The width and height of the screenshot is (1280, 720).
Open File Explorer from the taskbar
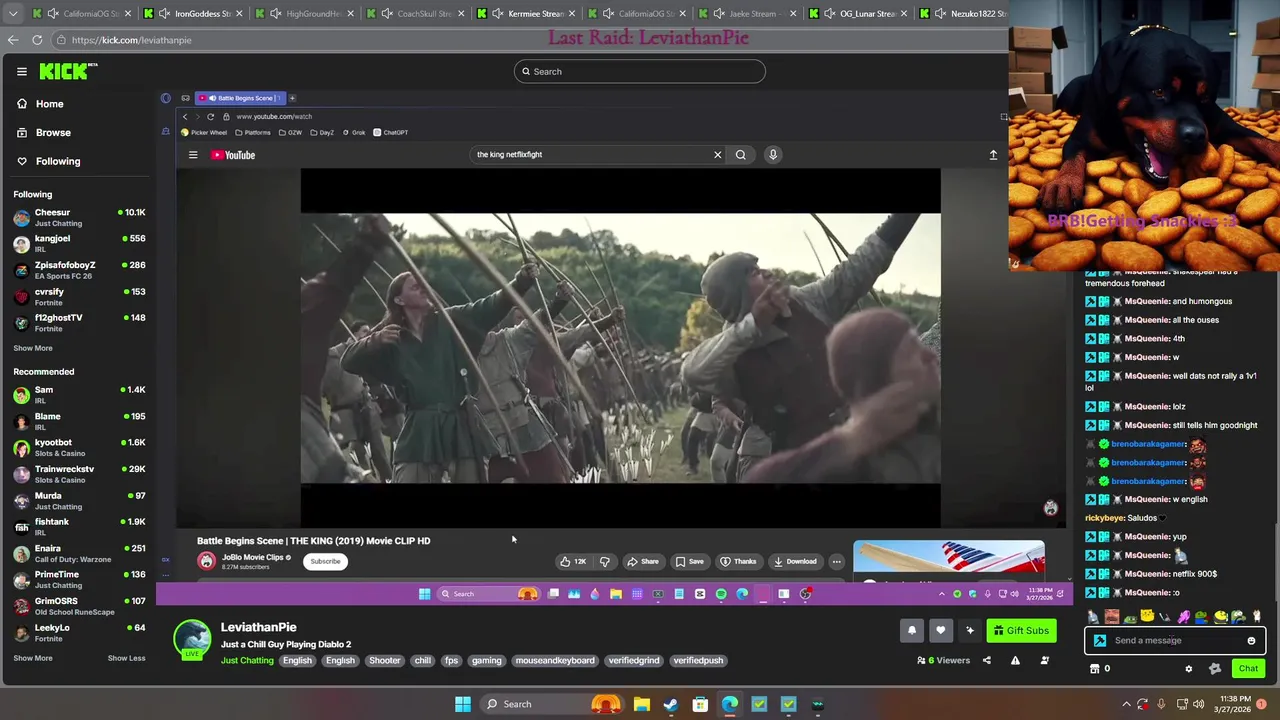[x=642, y=704]
